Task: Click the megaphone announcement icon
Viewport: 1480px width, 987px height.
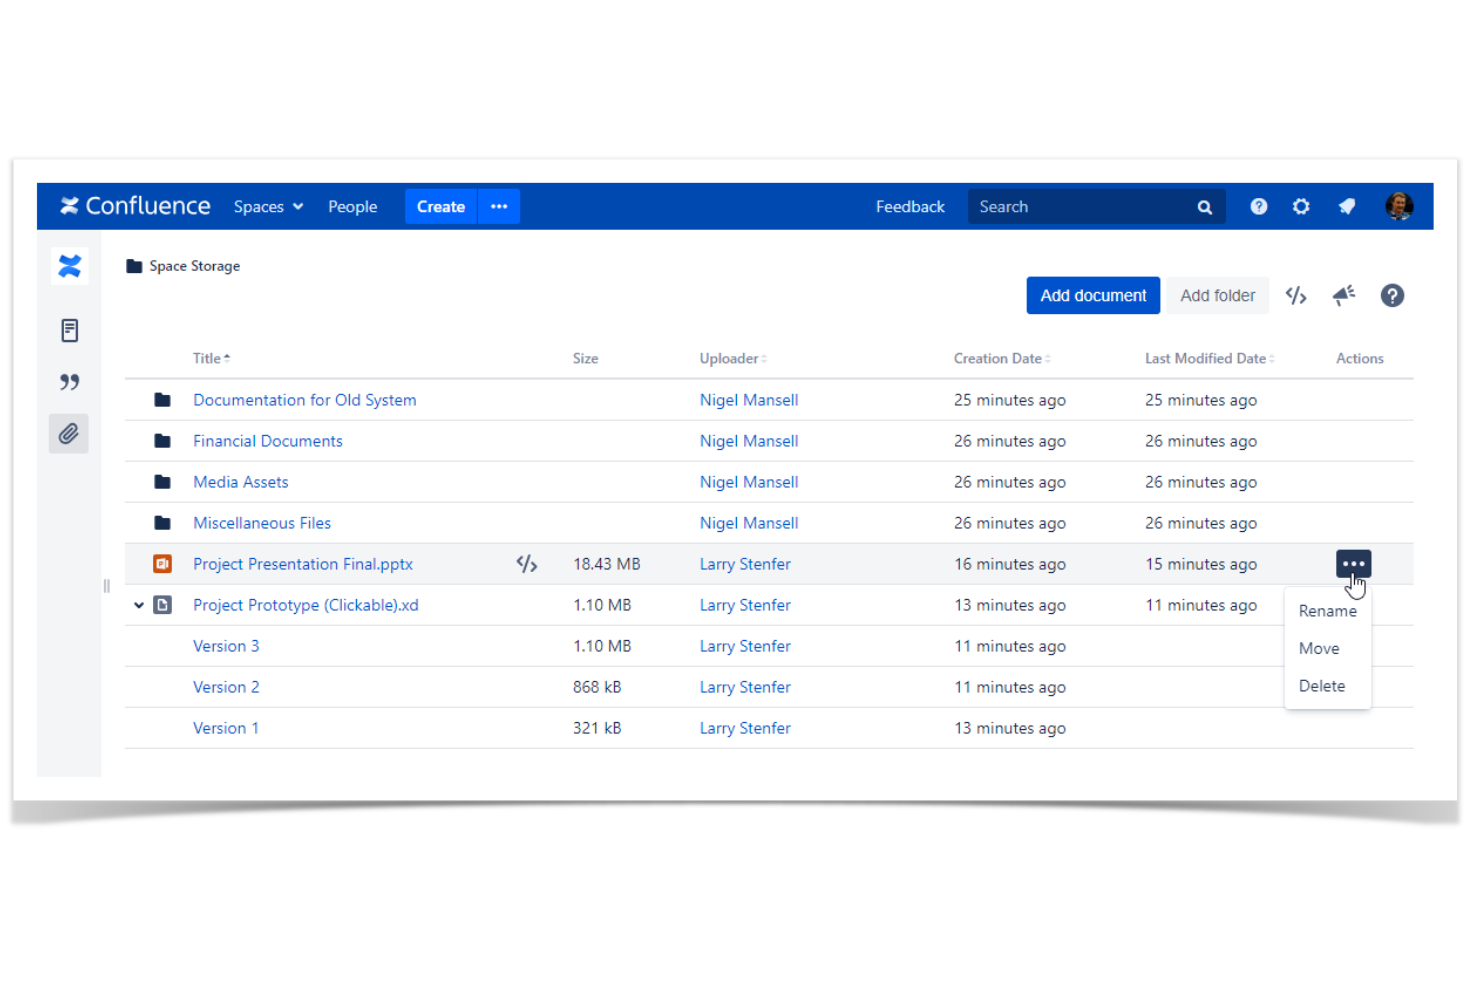Action: pyautogui.click(x=1343, y=295)
